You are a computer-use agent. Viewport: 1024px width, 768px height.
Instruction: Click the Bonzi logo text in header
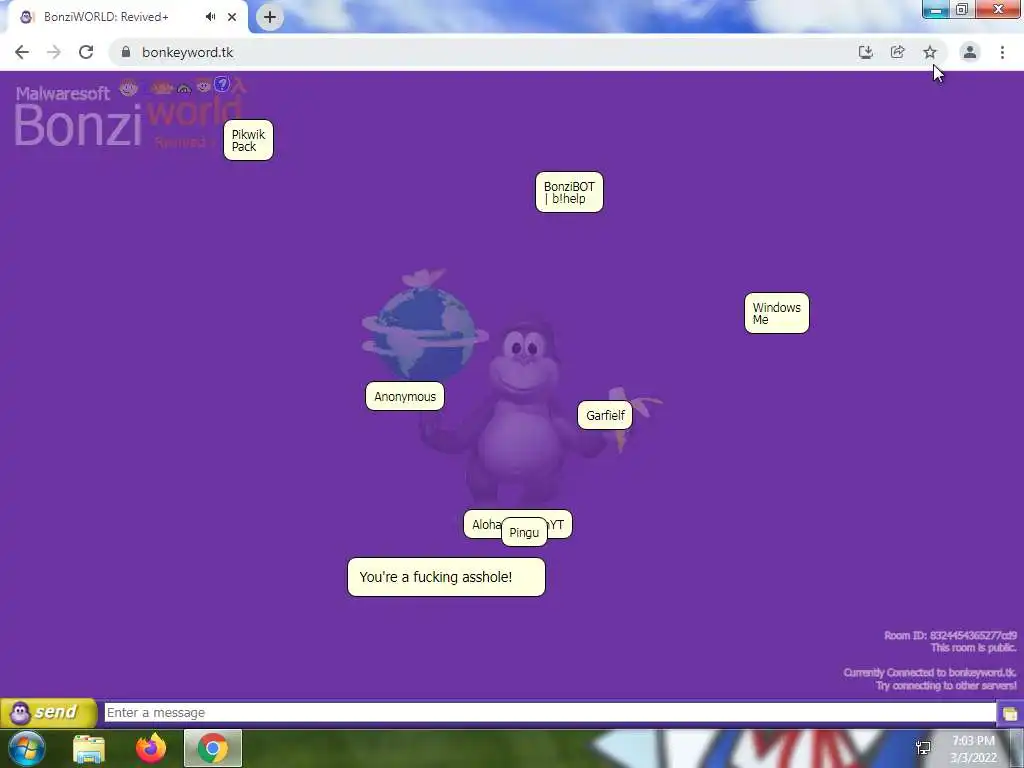click(x=78, y=125)
